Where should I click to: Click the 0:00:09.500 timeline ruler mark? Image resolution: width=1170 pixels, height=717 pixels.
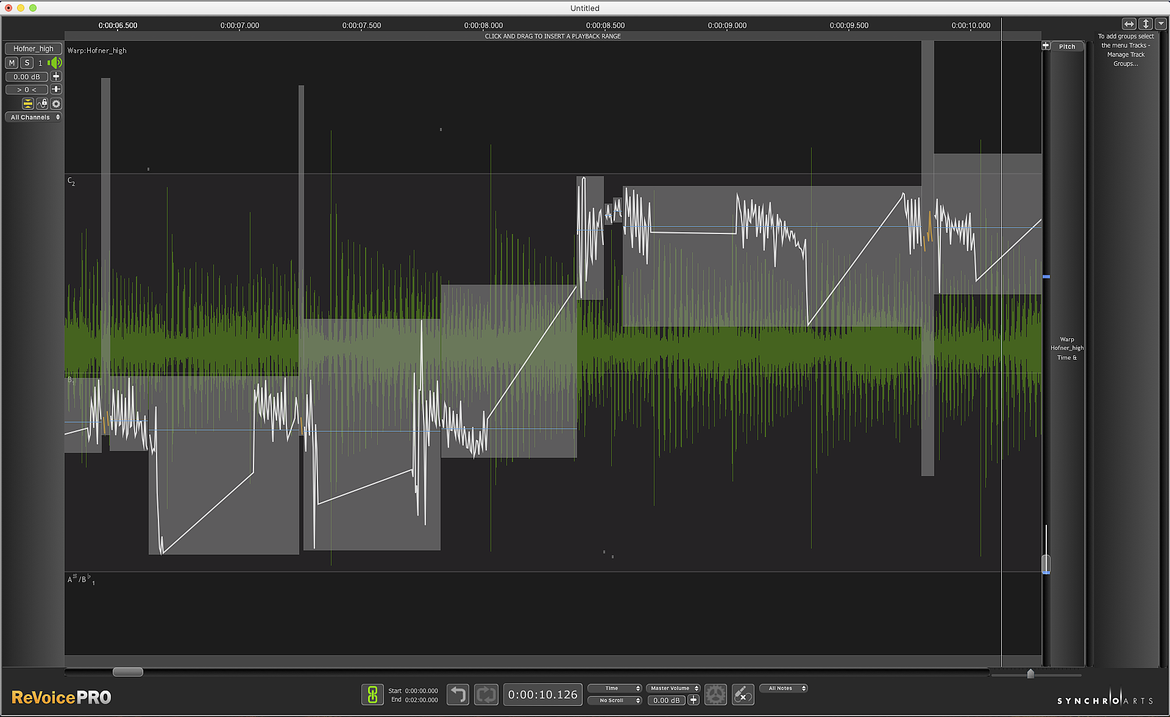click(849, 25)
